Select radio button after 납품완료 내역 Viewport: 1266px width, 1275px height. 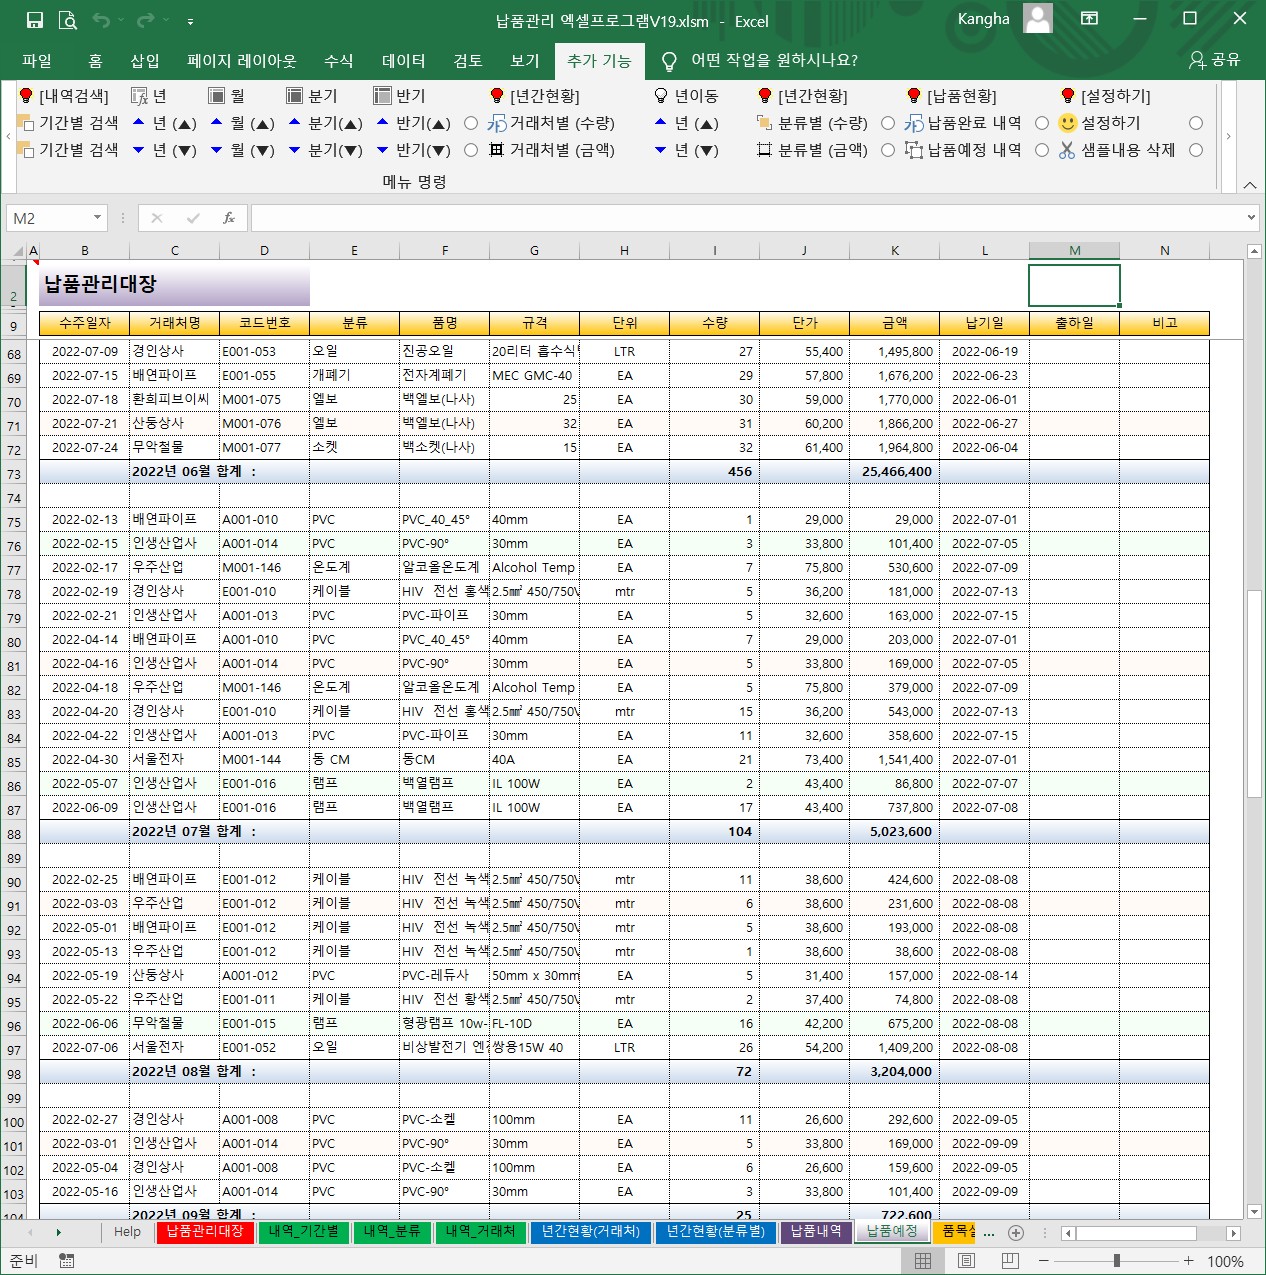coord(1042,123)
